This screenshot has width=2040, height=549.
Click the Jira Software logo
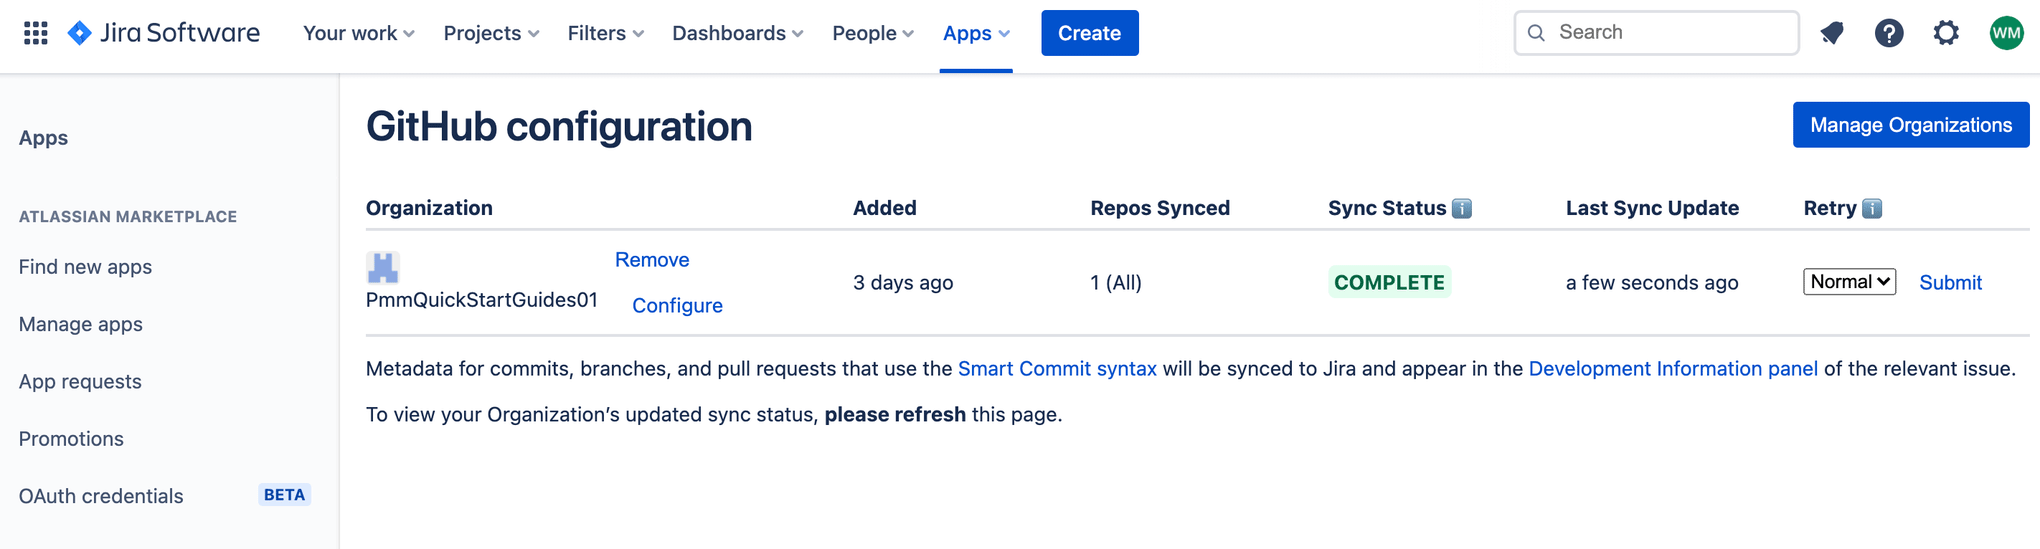[164, 33]
